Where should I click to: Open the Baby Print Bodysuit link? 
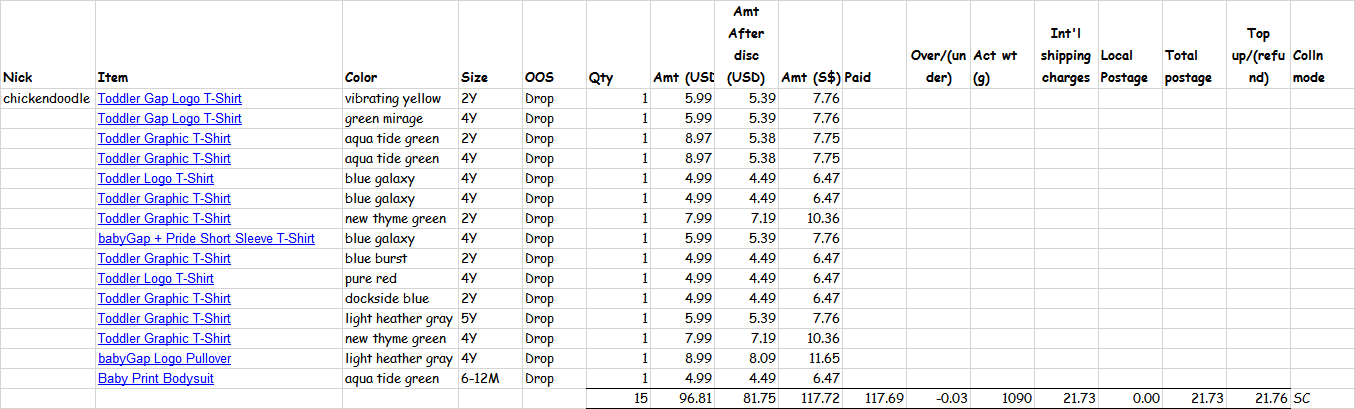(x=155, y=379)
